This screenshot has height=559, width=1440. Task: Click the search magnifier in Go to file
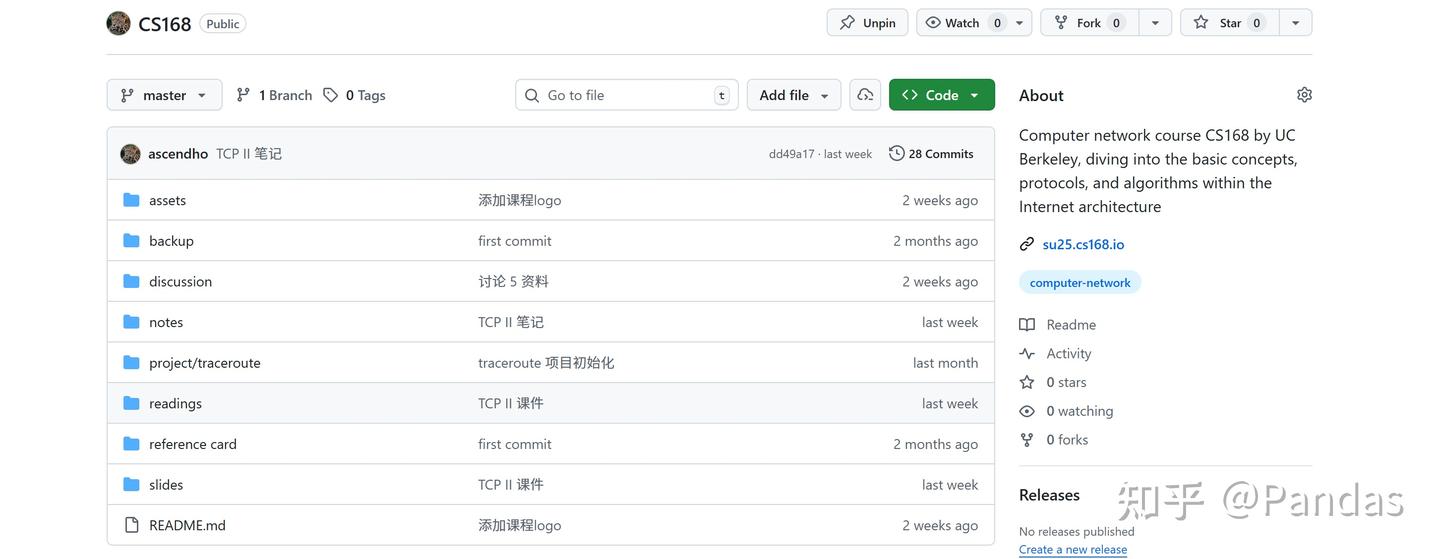[x=532, y=95]
